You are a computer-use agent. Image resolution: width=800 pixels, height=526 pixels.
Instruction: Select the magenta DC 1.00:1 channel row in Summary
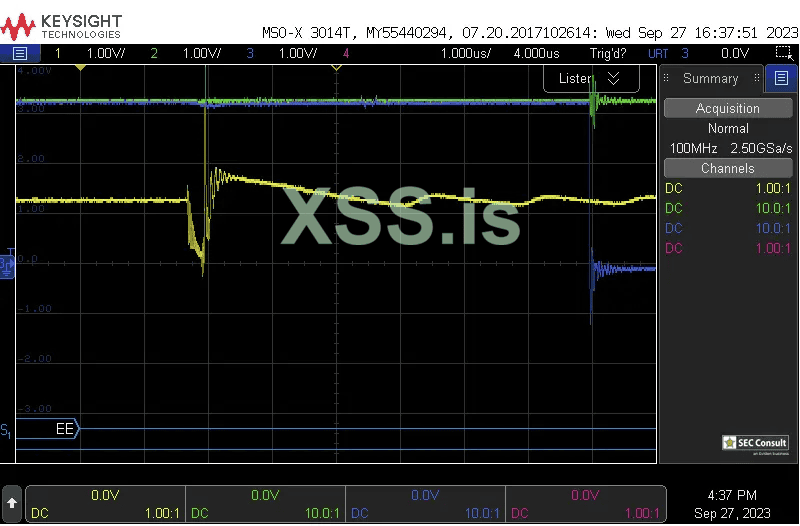[x=728, y=248]
